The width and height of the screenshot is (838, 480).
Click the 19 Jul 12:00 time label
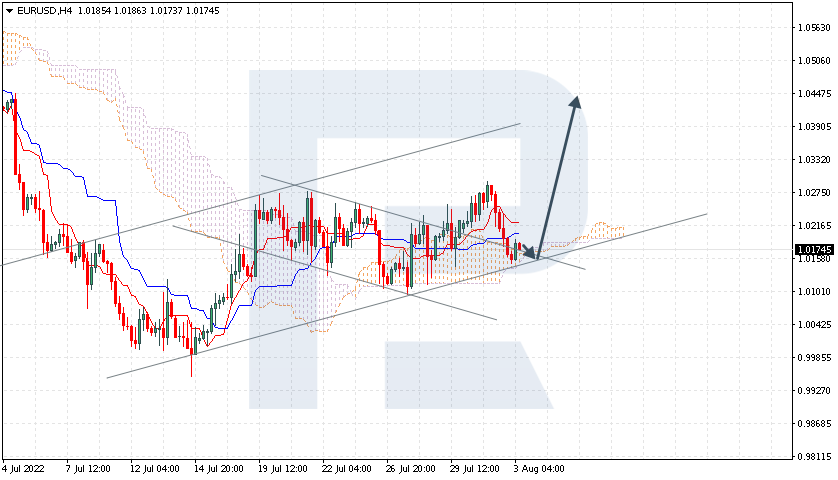pos(283,469)
